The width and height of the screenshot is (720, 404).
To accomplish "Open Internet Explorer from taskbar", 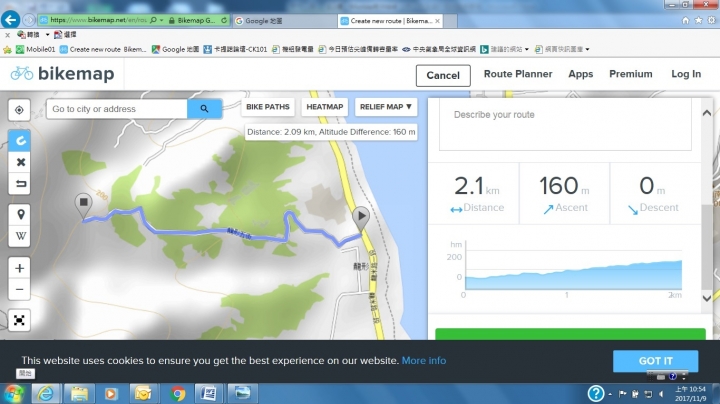I will 45,393.
